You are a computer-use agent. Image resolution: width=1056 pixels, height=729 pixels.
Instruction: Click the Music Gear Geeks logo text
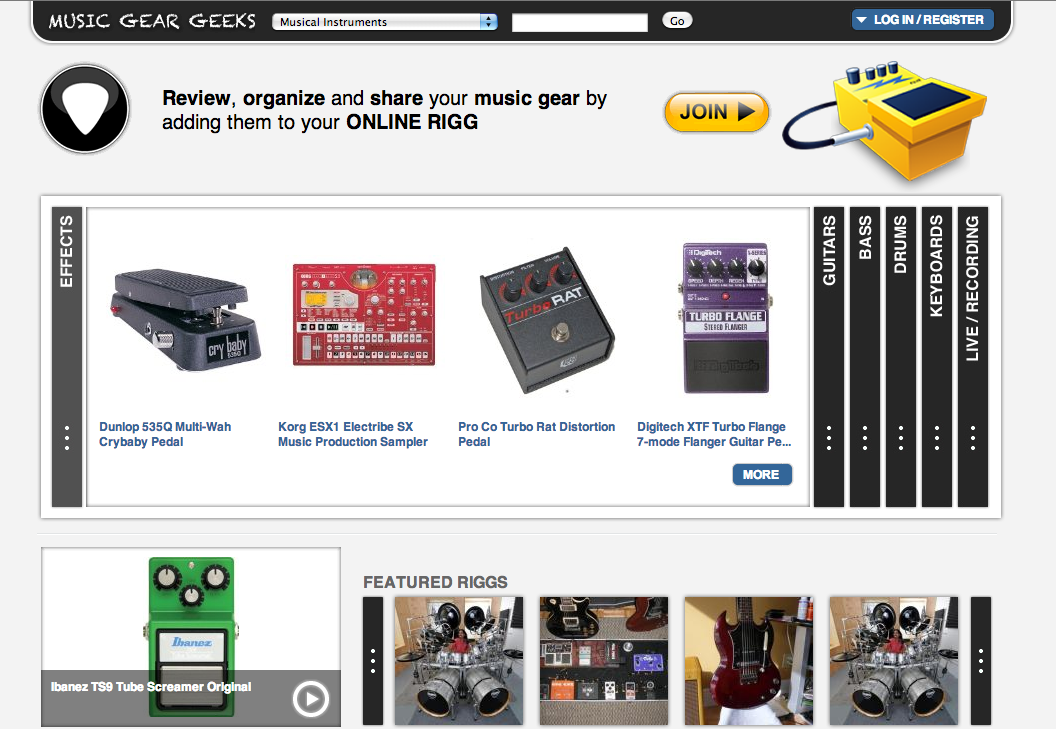tap(152, 21)
